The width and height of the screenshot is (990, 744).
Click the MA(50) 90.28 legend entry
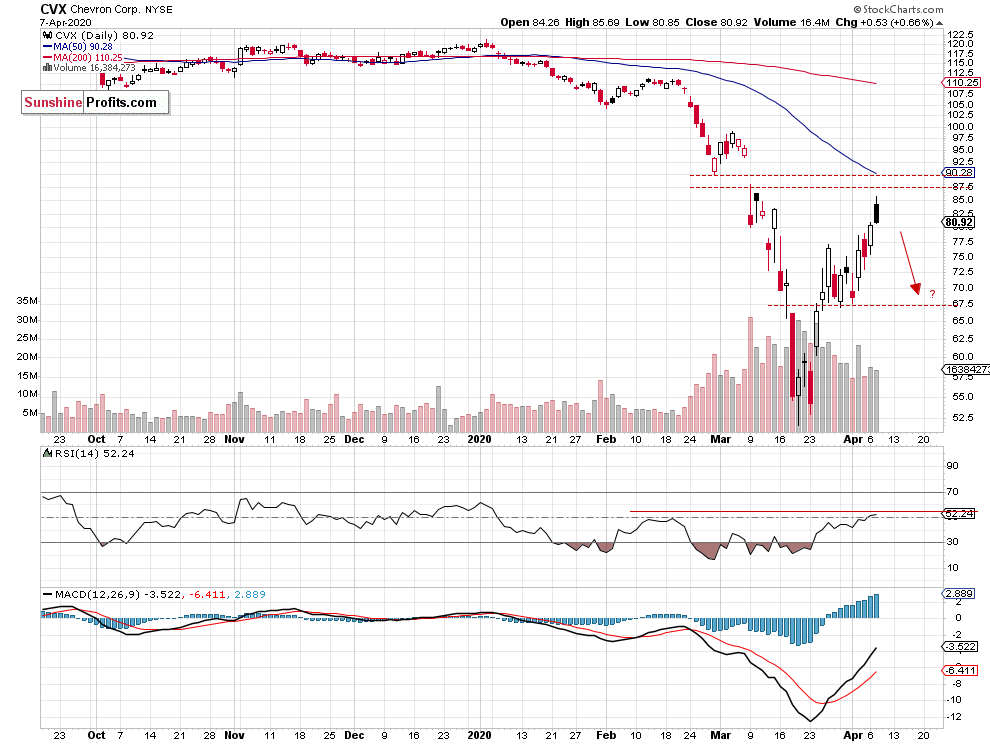(x=78, y=47)
